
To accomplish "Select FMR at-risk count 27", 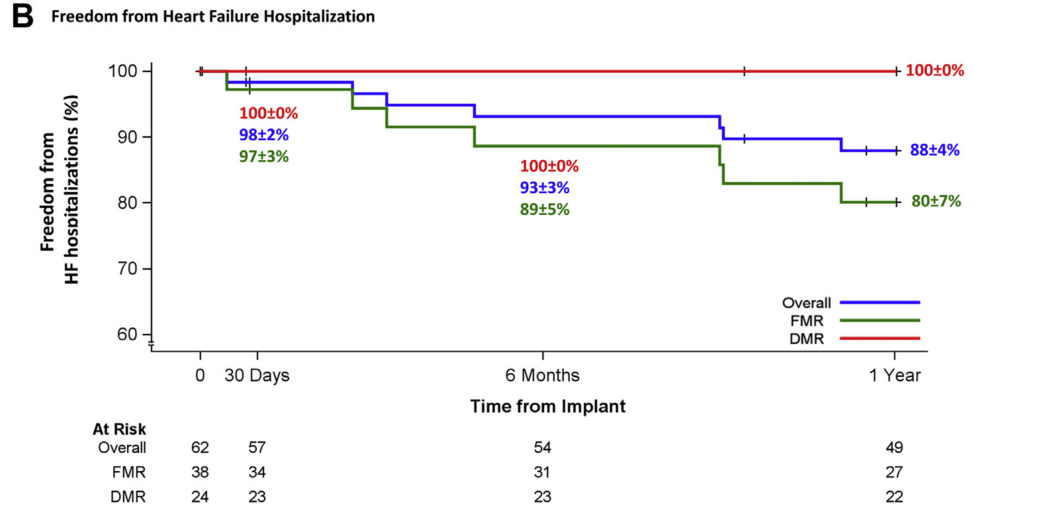I will point(893,472).
